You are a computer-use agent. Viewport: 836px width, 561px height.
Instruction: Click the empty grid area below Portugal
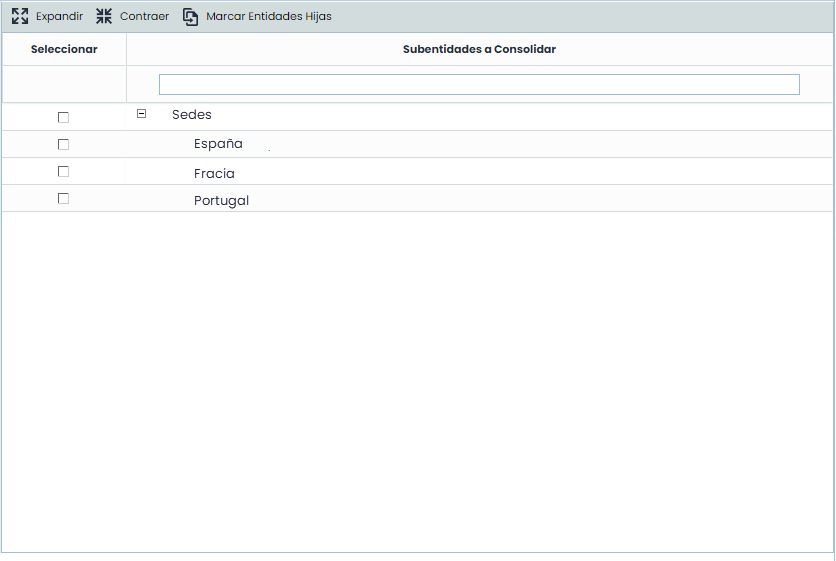click(x=417, y=380)
